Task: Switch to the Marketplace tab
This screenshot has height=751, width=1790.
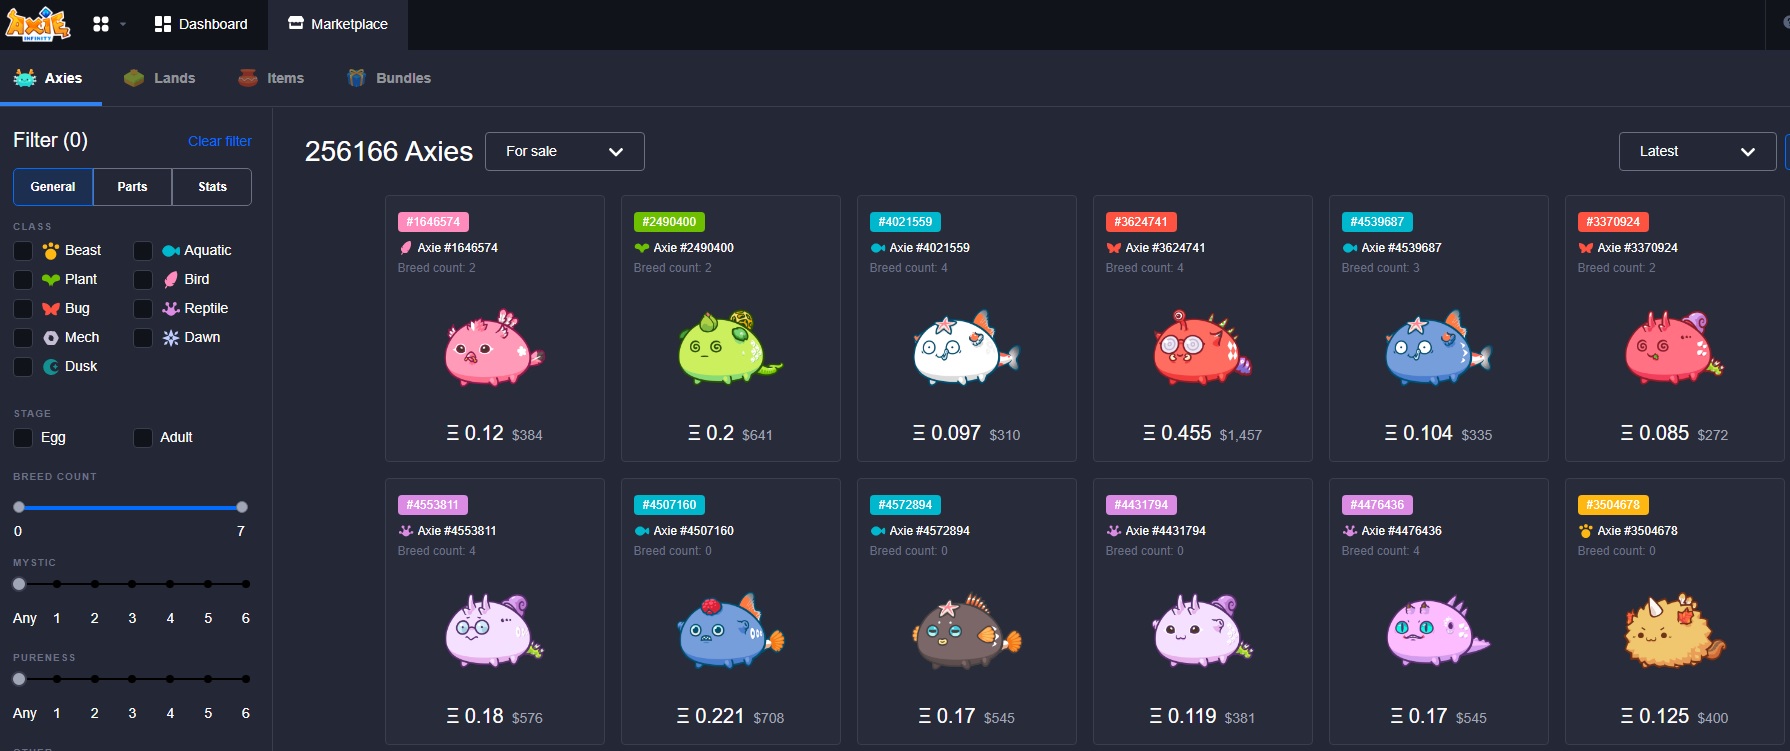Action: (x=338, y=24)
